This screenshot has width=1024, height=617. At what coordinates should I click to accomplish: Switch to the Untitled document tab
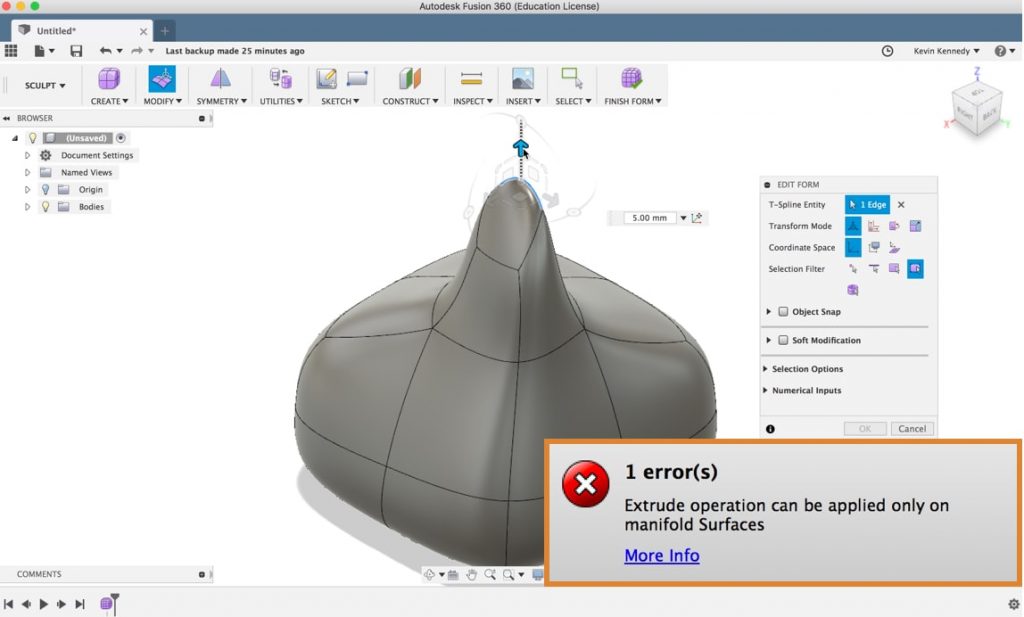tap(82, 31)
